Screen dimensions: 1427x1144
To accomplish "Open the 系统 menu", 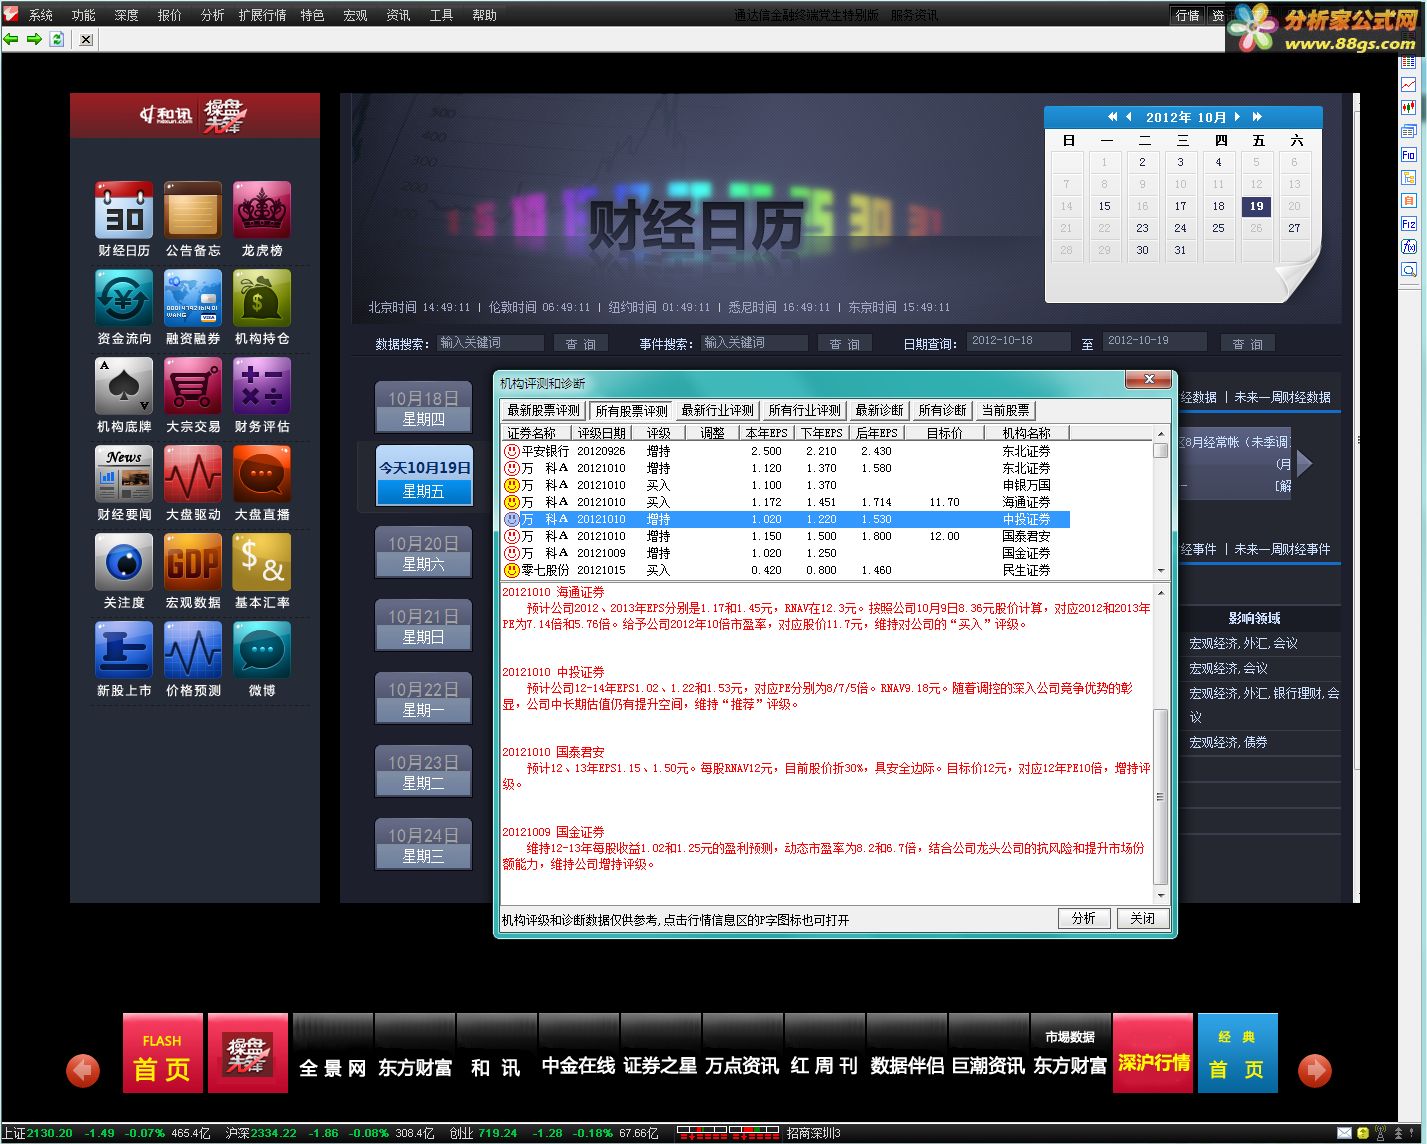I will point(41,15).
